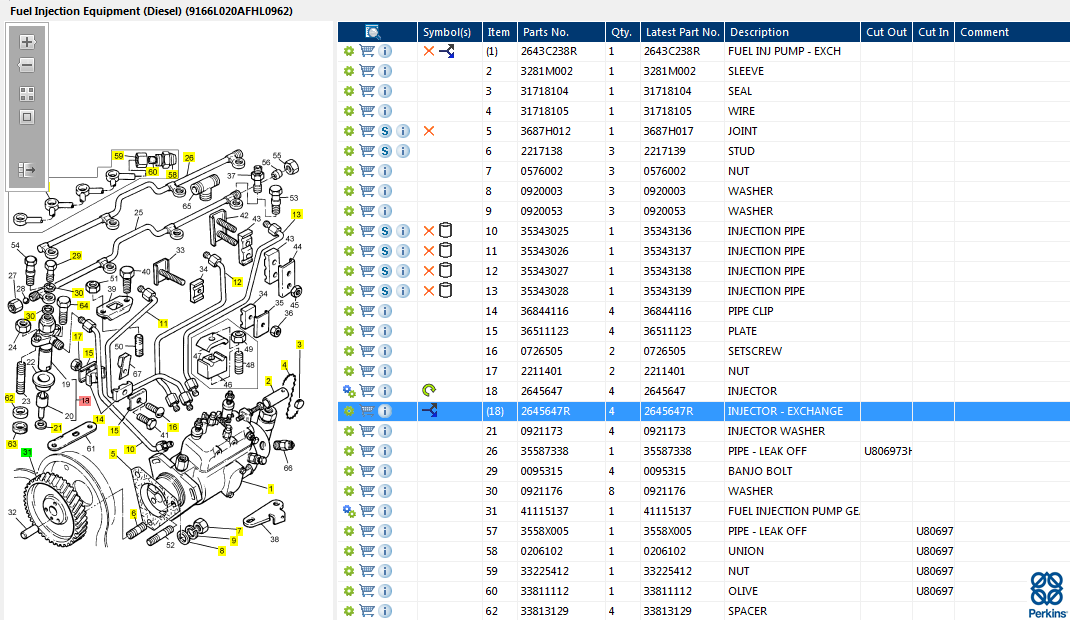The image size is (1070, 620).
Task: Click the green gear icon for SEAL row
Action: 349,91
